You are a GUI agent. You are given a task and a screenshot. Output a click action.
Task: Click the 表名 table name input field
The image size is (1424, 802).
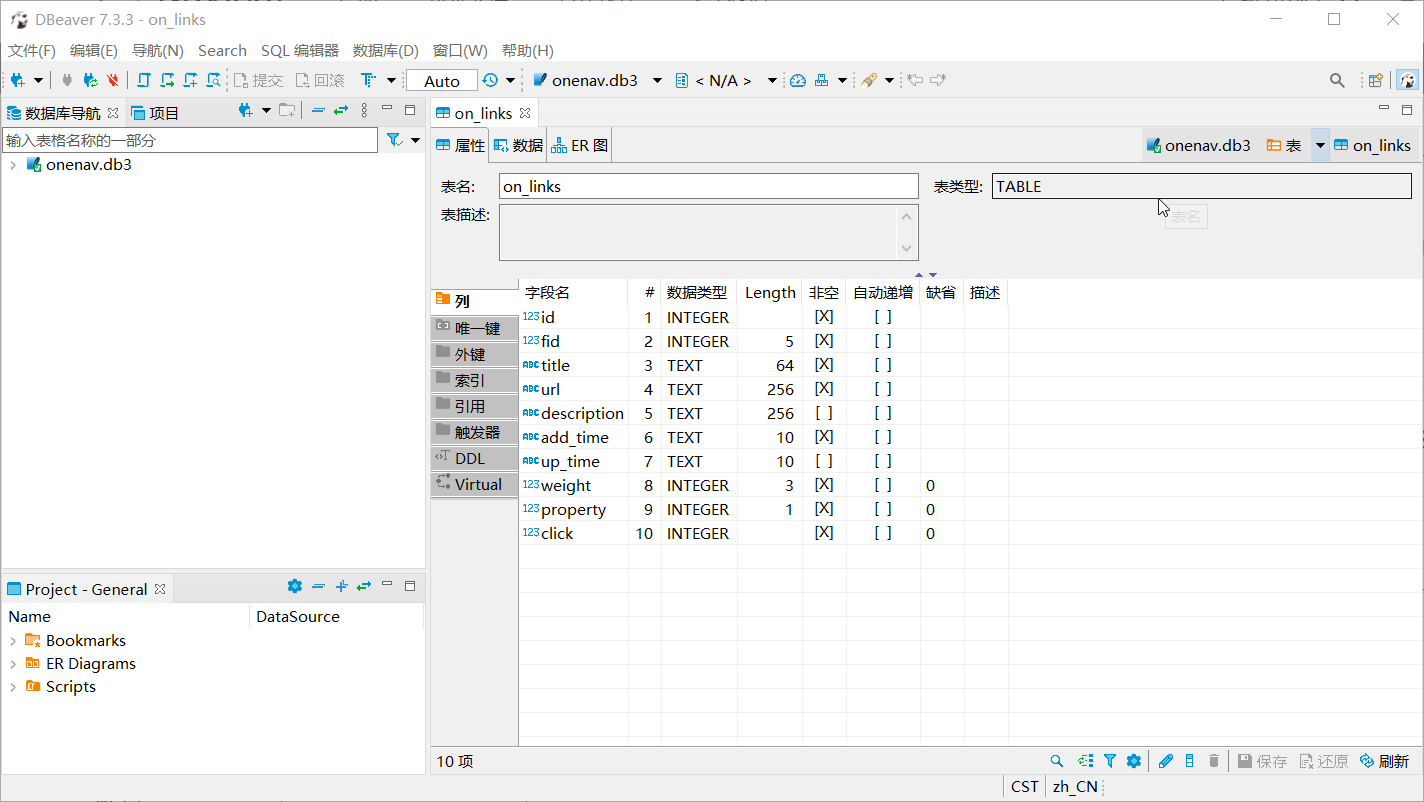point(708,186)
